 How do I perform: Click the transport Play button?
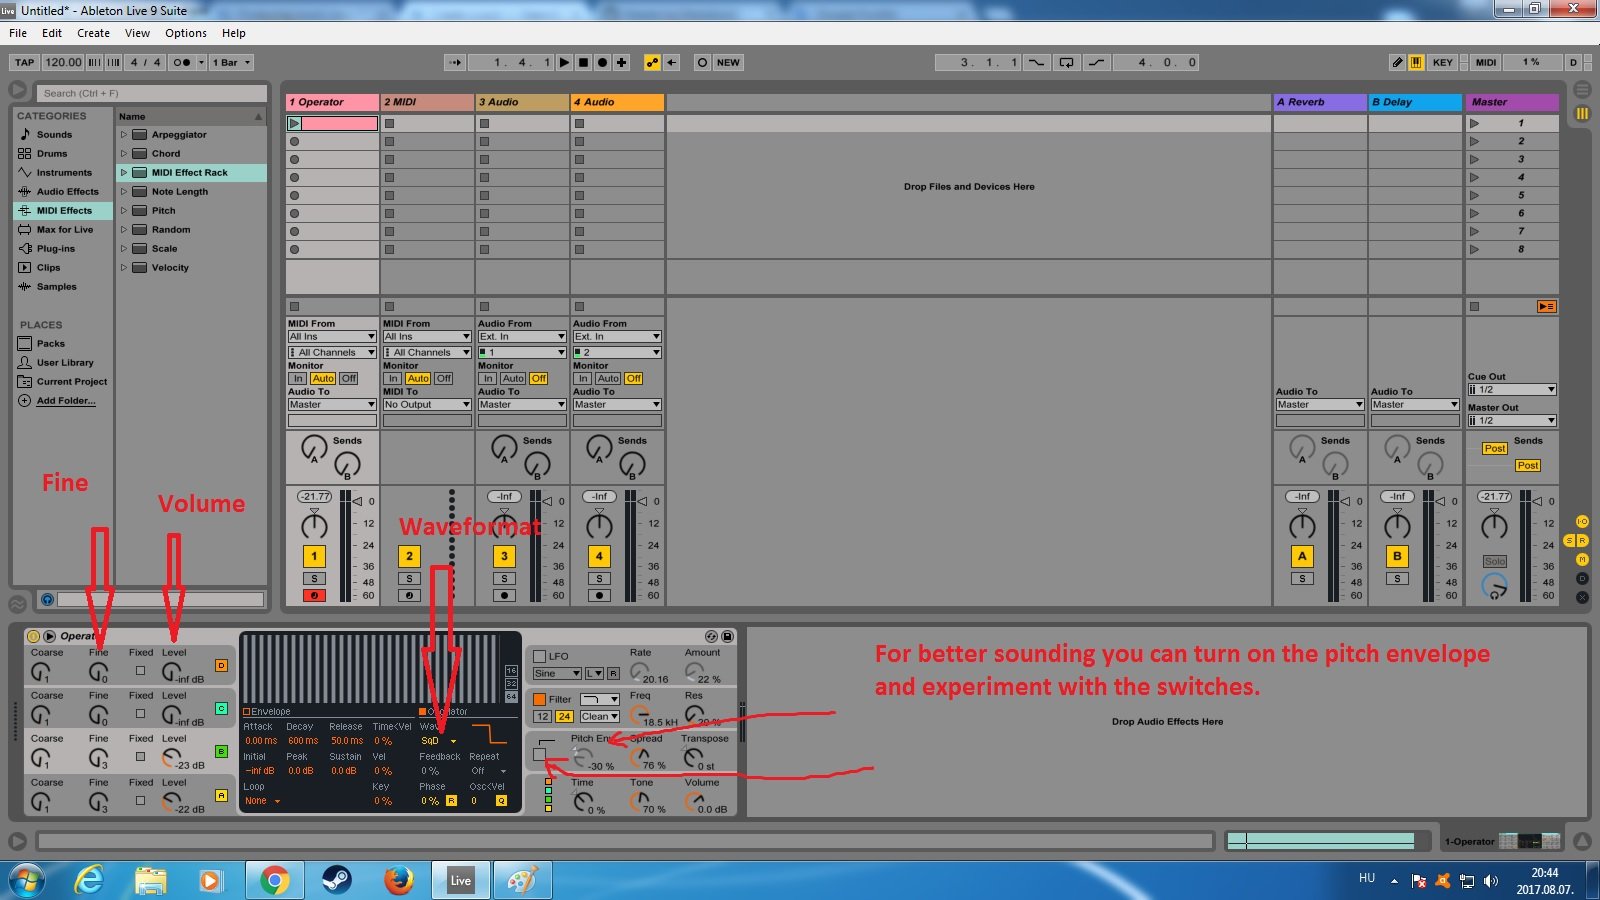(564, 62)
